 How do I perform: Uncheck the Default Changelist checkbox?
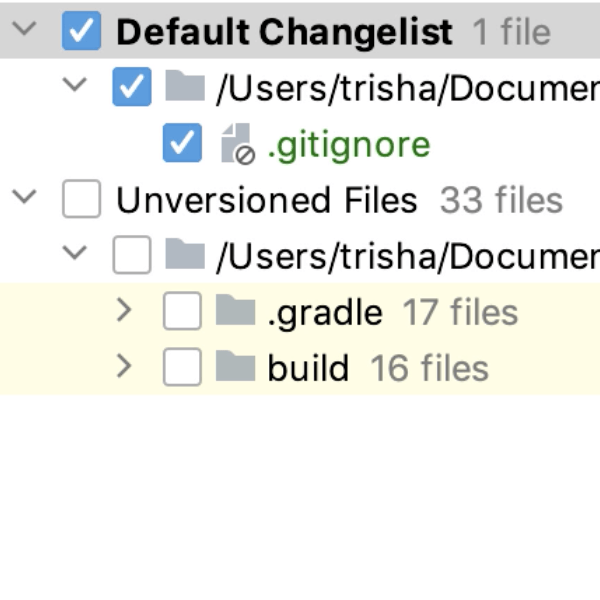coord(81,32)
